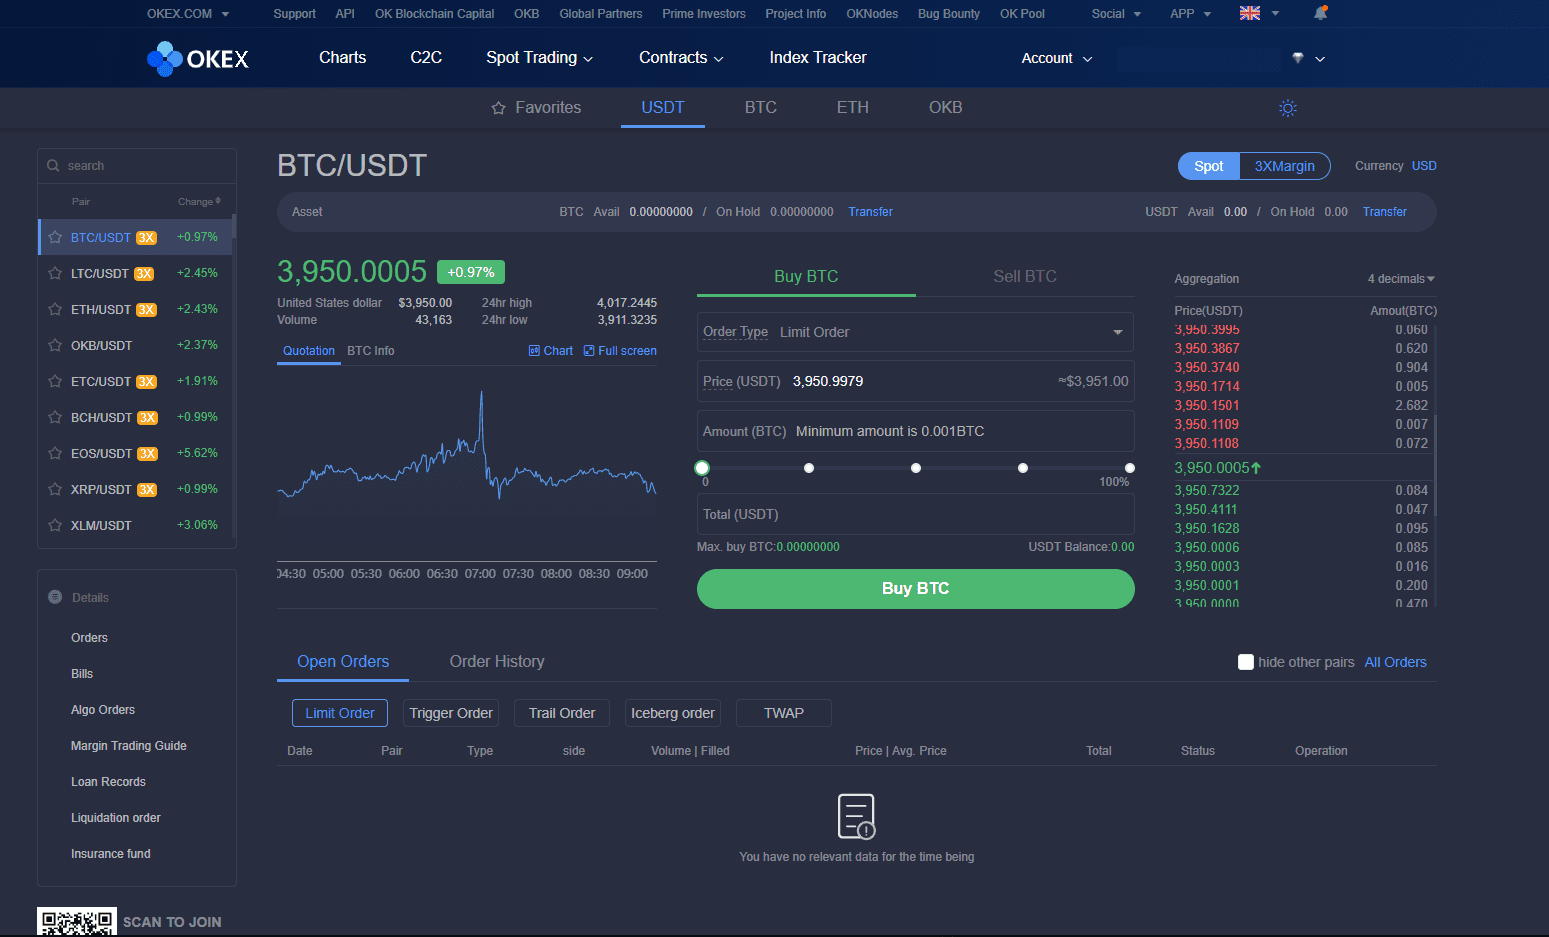Click the OKEX logo
Screen dimensions: 1549x937
[198, 59]
